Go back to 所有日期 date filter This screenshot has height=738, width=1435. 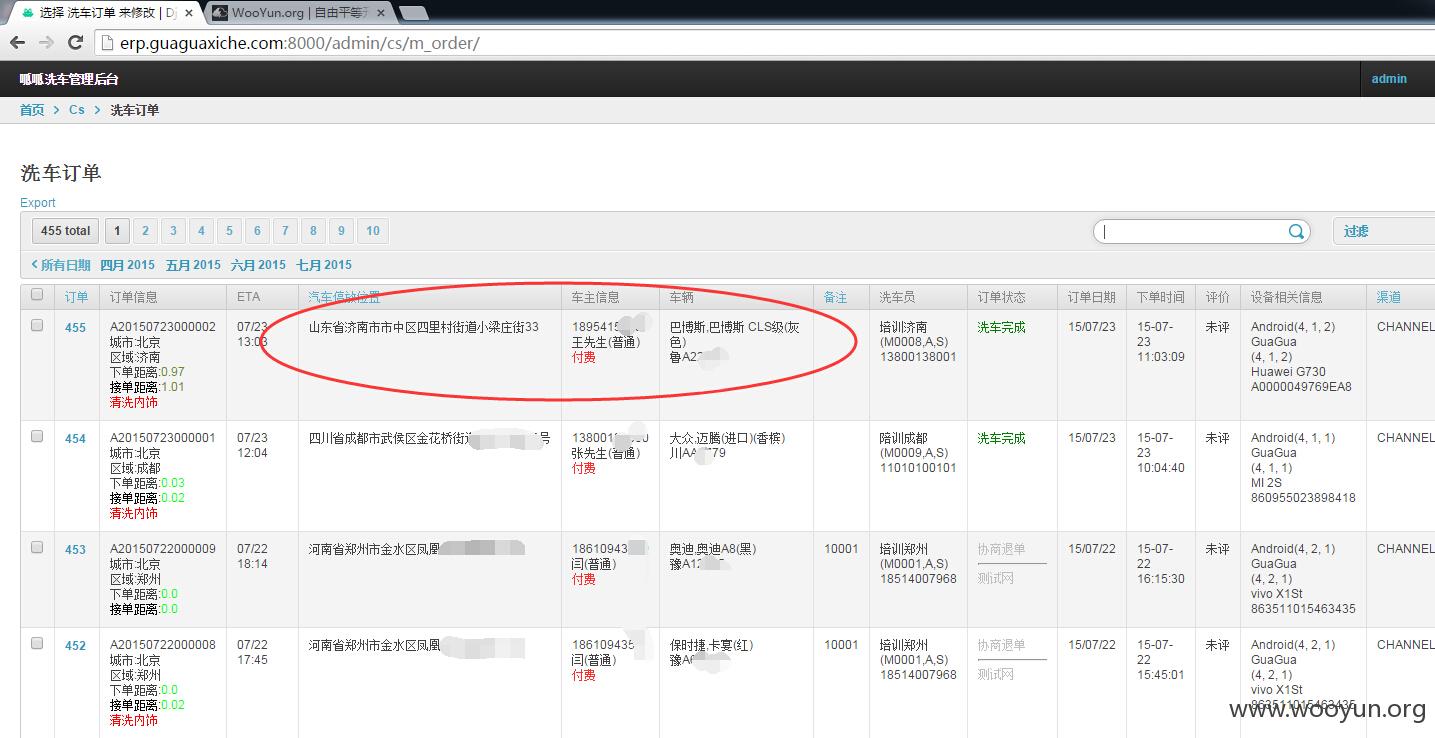61,265
